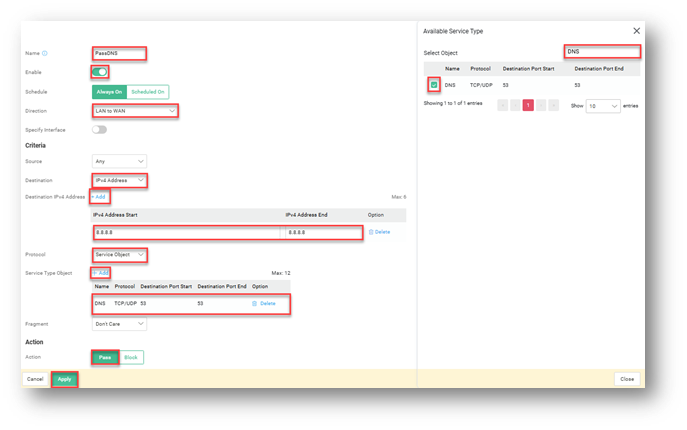
Task: Open the Show entries count dropdown
Action: [x=601, y=105]
